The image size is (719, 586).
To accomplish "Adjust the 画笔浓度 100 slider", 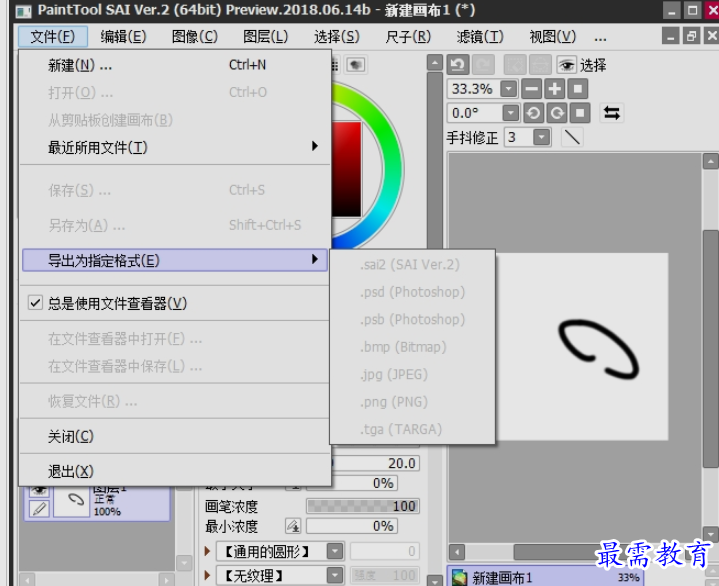I will coord(363,506).
